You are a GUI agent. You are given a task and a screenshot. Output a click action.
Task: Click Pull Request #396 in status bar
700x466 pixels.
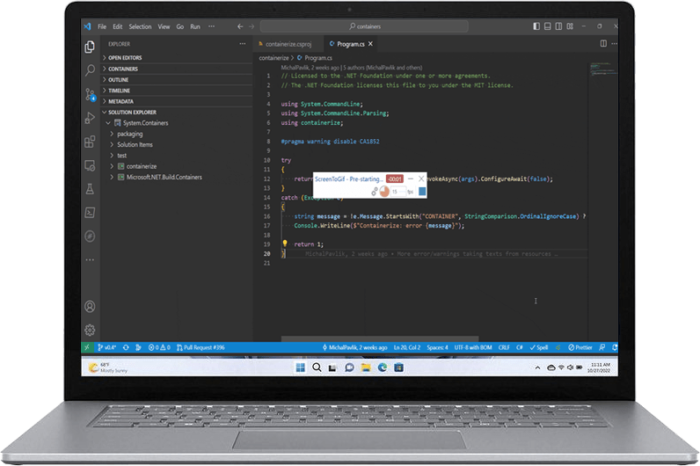tap(204, 347)
